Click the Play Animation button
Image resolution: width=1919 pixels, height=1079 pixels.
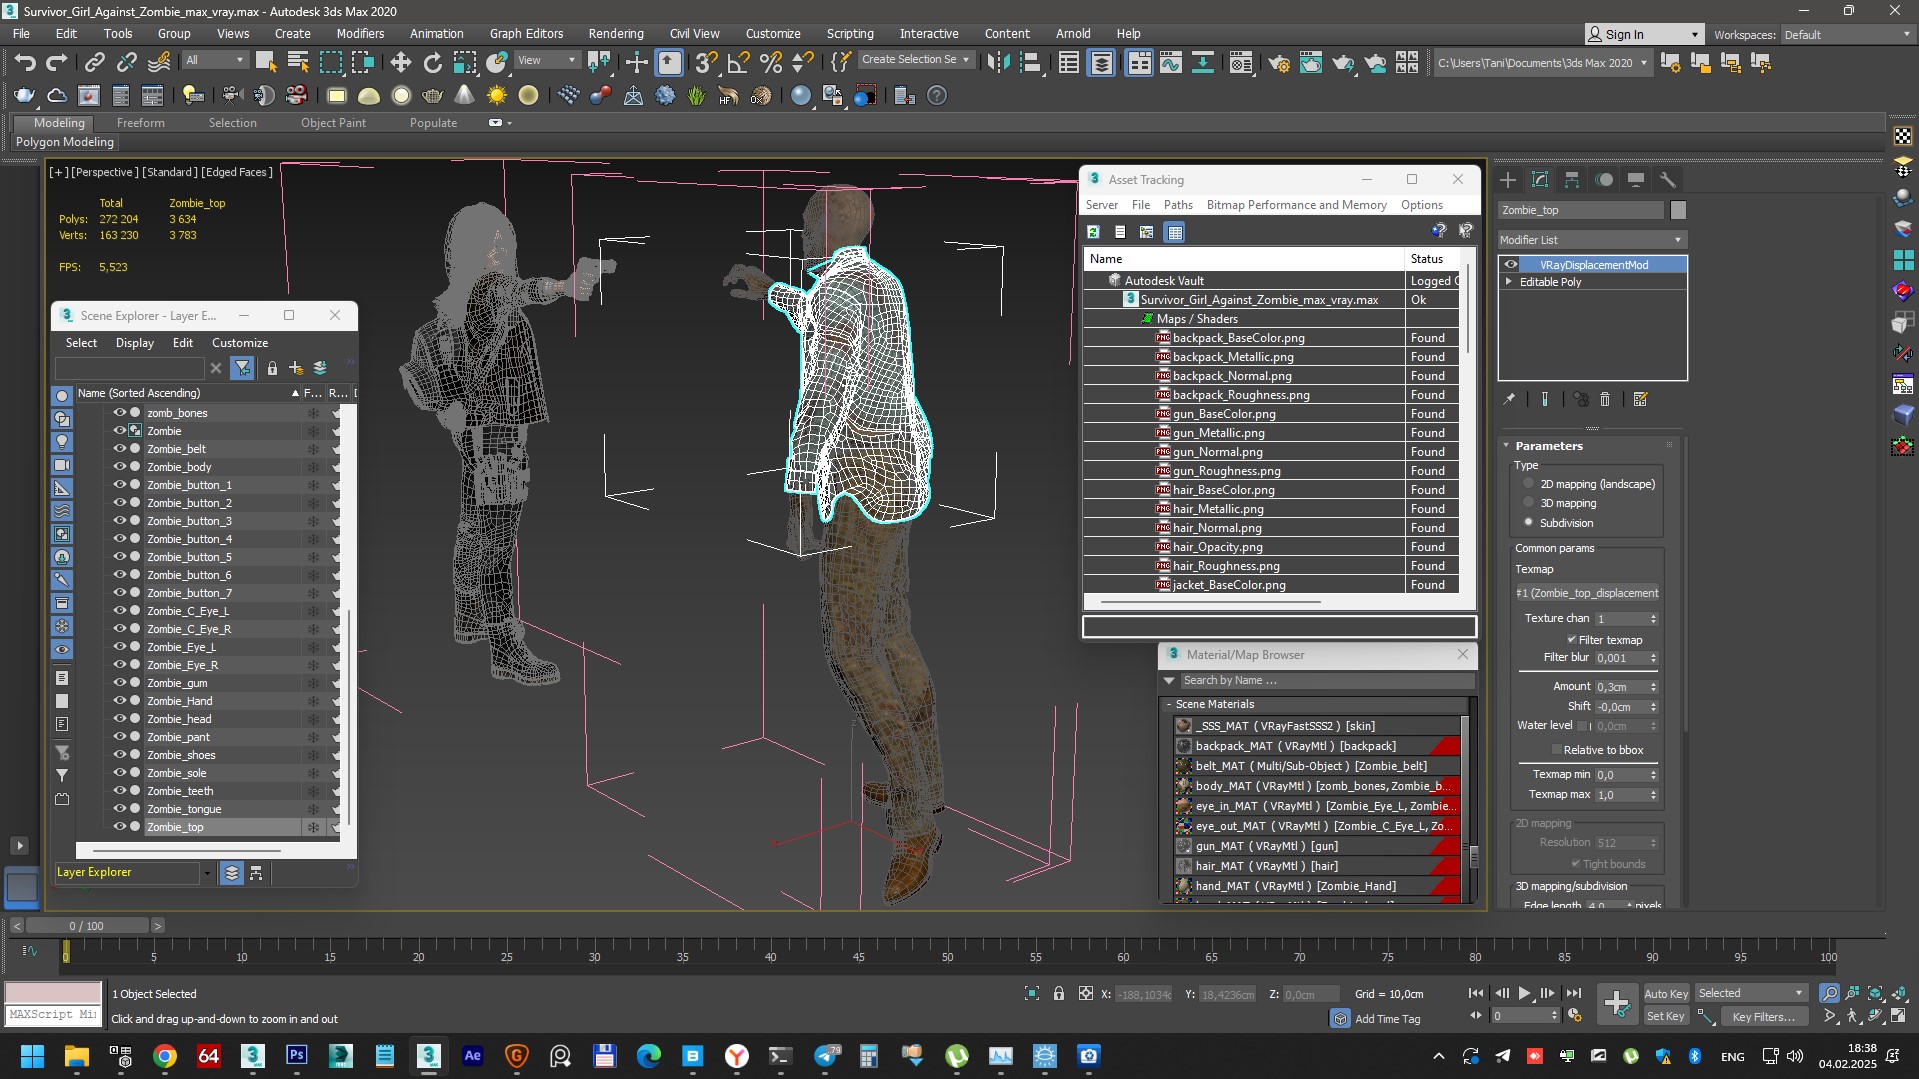1524,993
